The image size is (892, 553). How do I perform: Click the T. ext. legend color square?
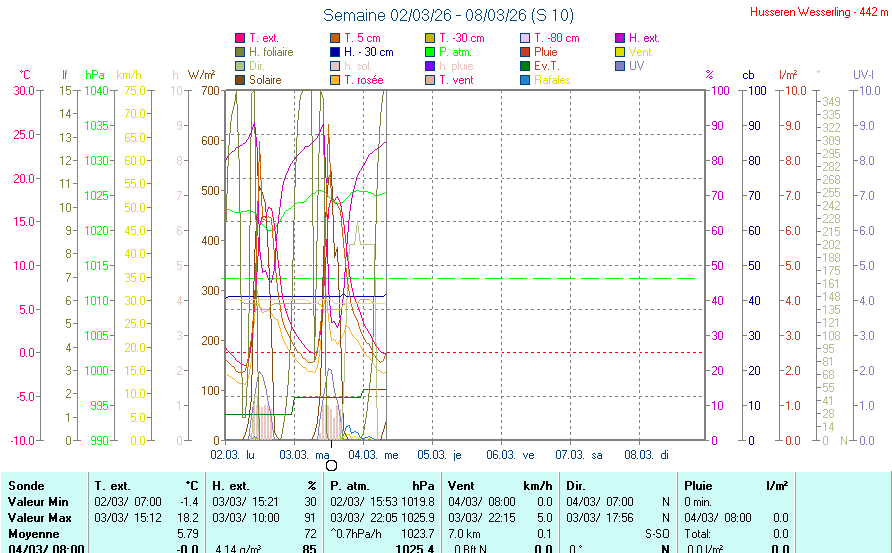pyautogui.click(x=240, y=38)
